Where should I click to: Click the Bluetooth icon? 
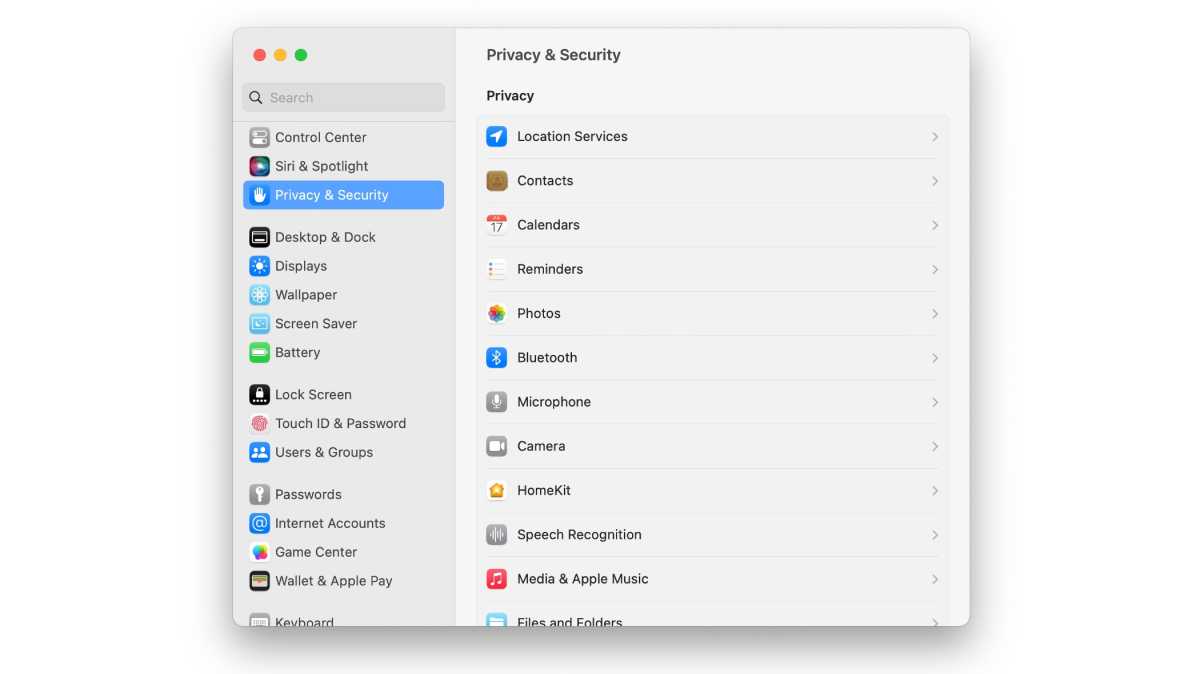pos(496,358)
